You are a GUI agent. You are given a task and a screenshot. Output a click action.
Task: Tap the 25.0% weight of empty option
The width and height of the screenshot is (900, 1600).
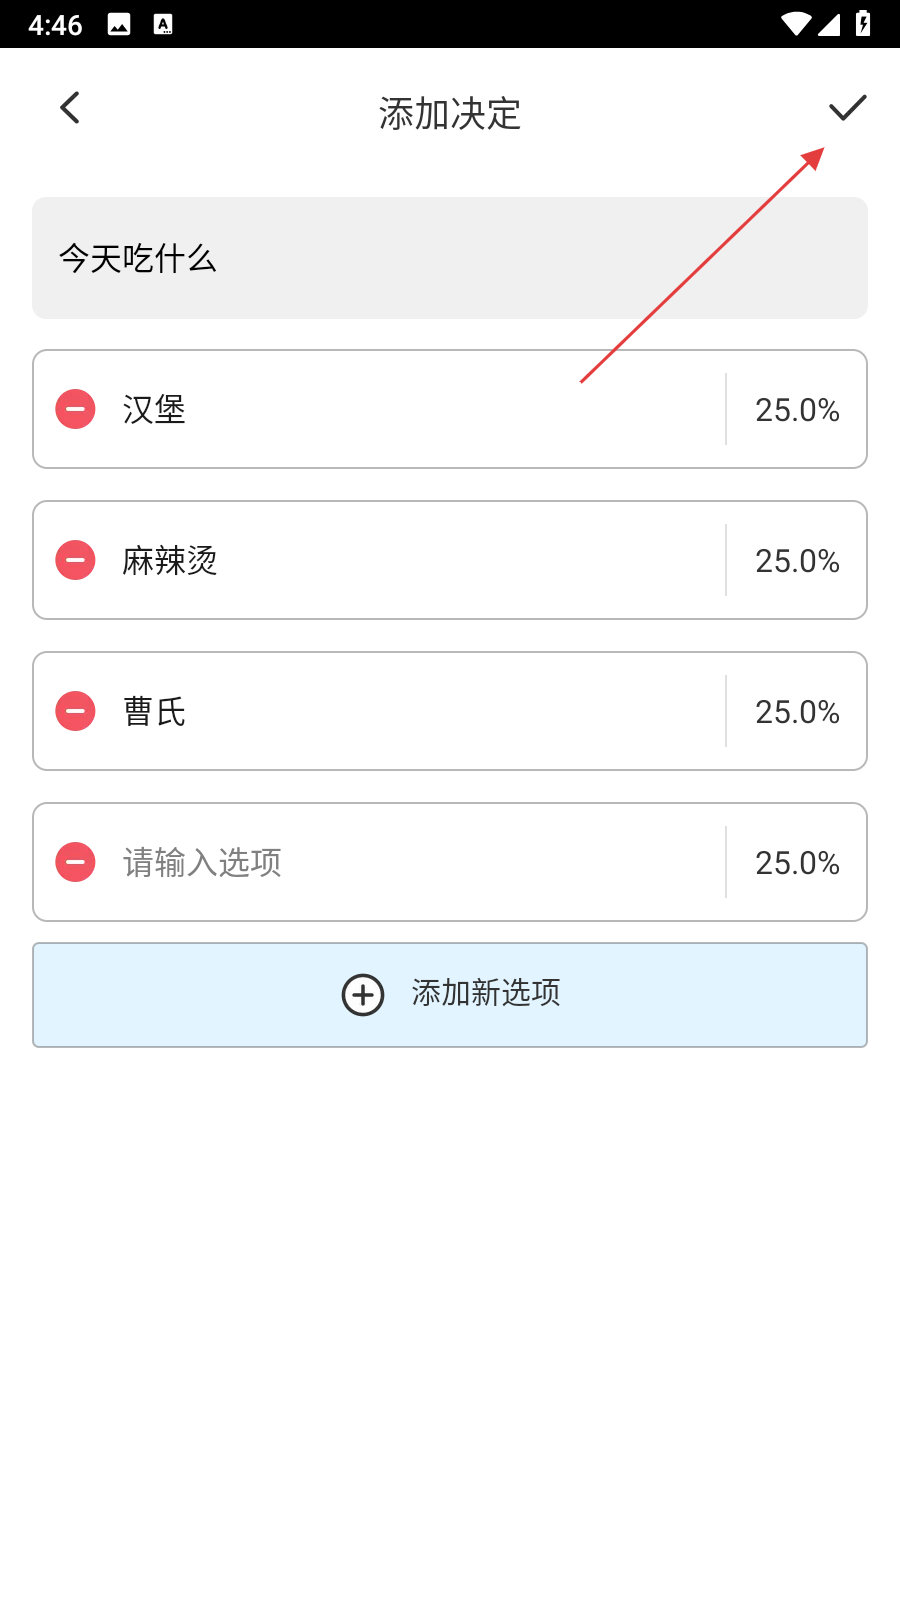click(797, 863)
